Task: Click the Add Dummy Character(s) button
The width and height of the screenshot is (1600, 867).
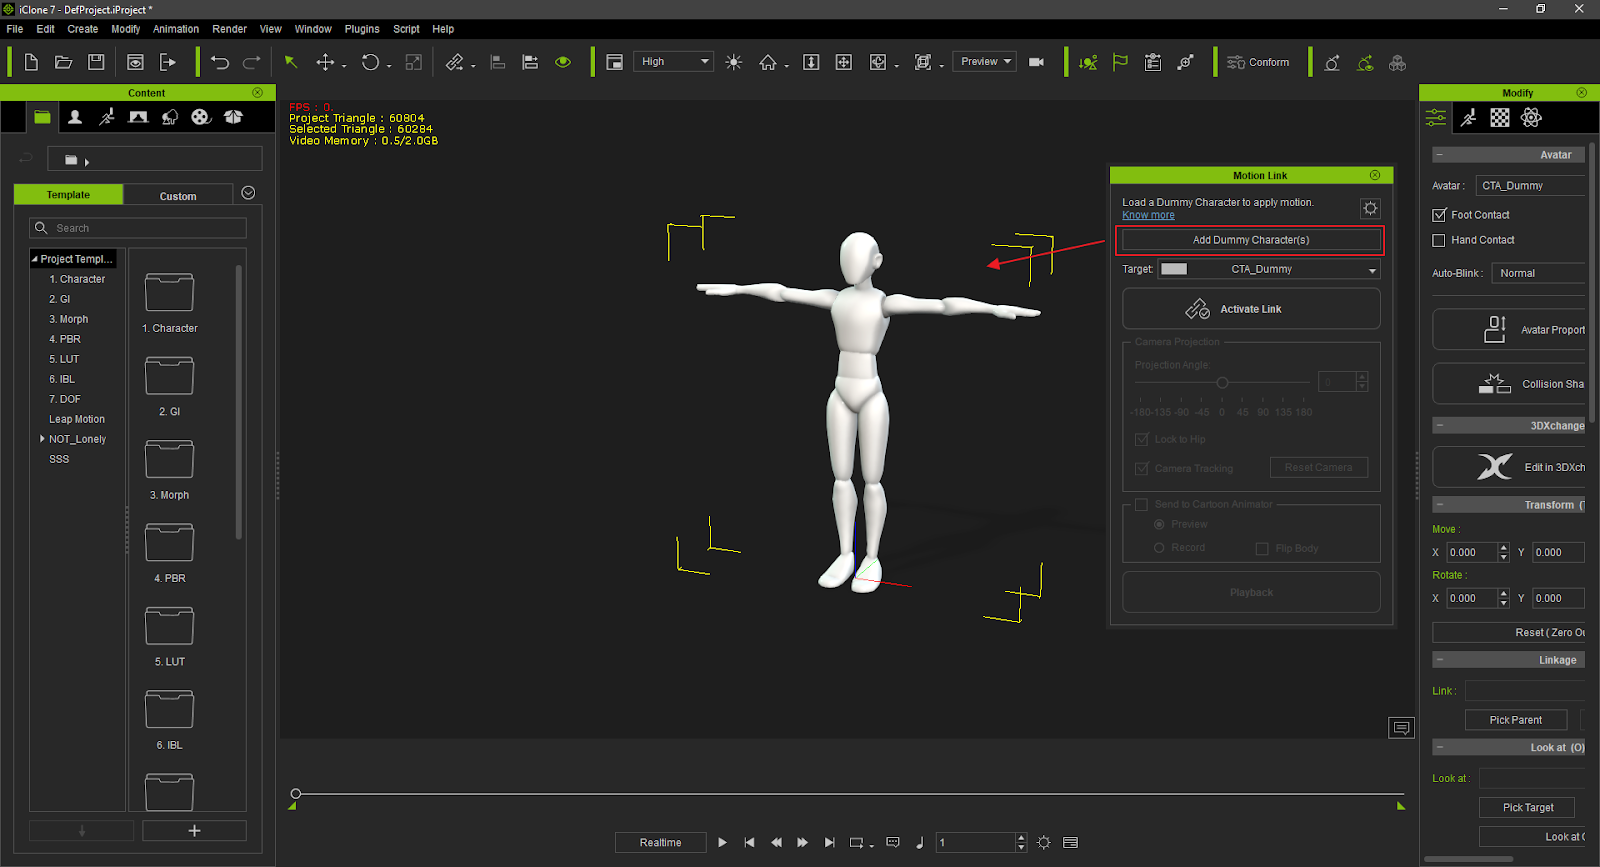Action: point(1251,240)
